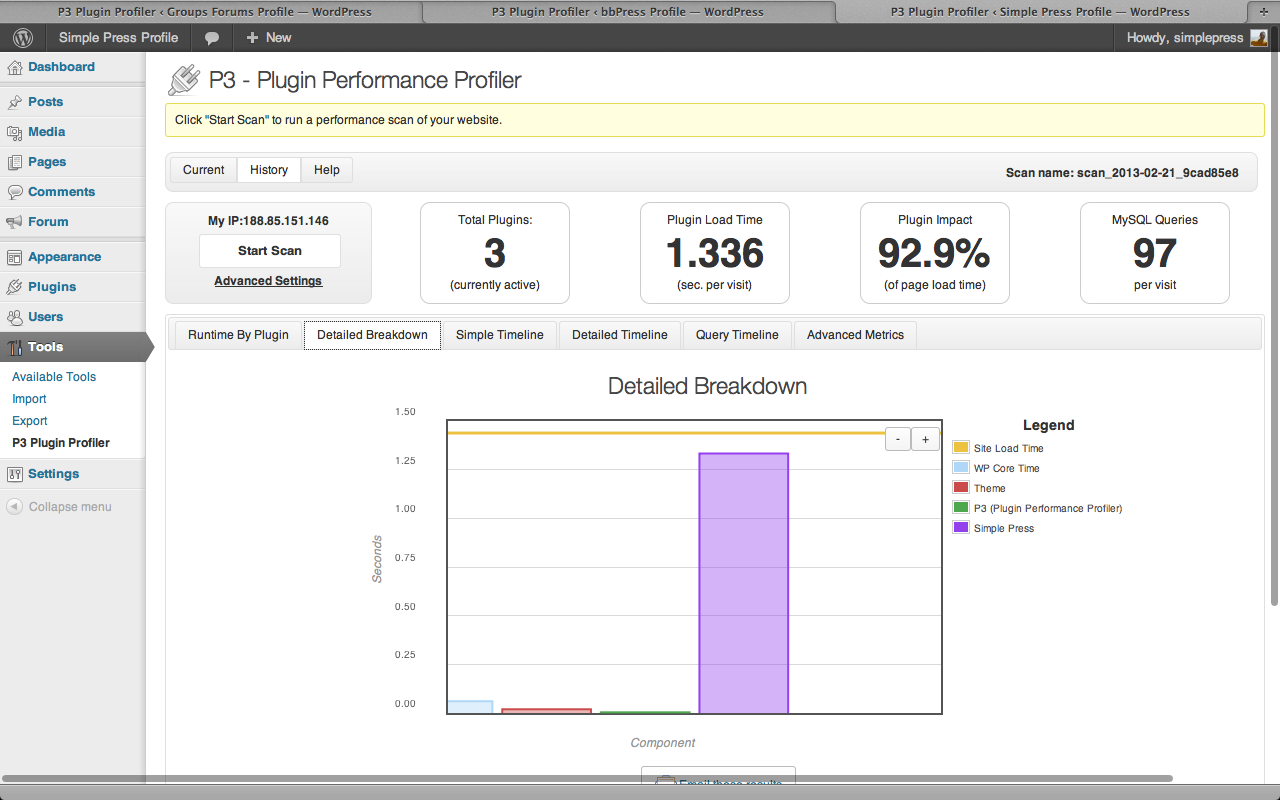Click the Plugins plug icon in the sidebar
This screenshot has width=1280, height=800.
click(15, 287)
